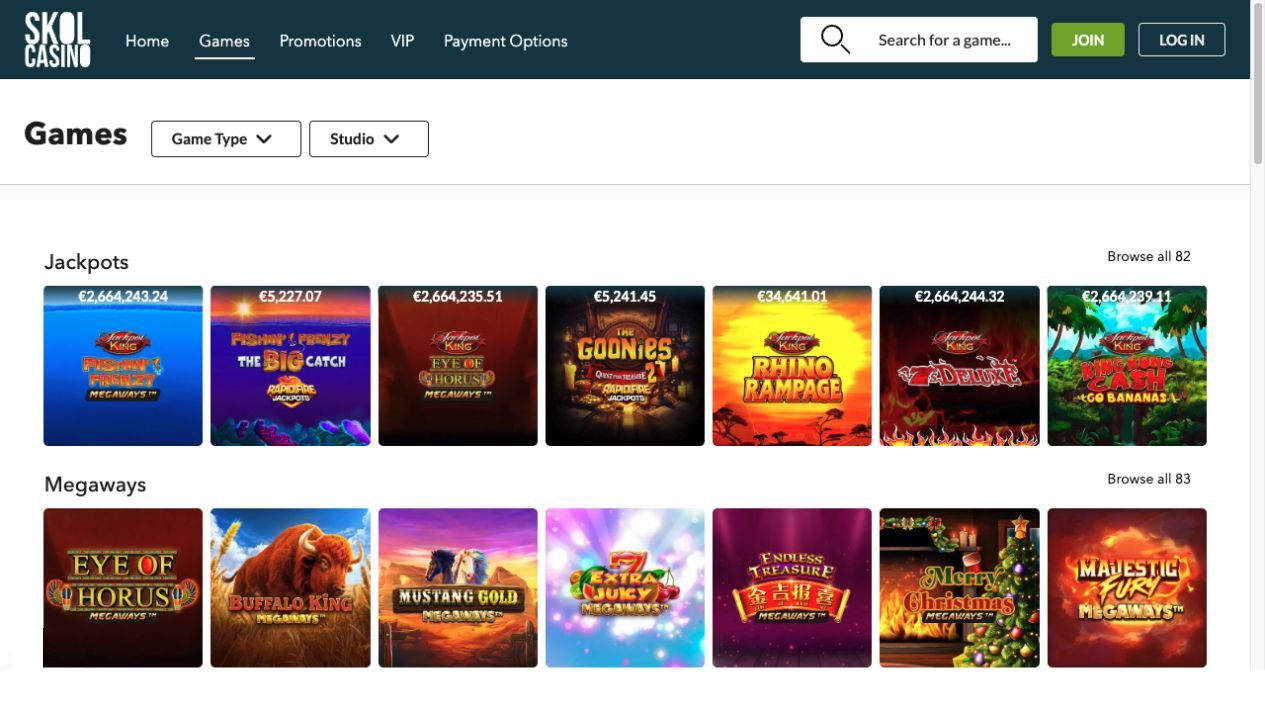Viewport: 1265px width, 712px height.
Task: Open the Rhino Rampage game tile
Action: pos(792,366)
